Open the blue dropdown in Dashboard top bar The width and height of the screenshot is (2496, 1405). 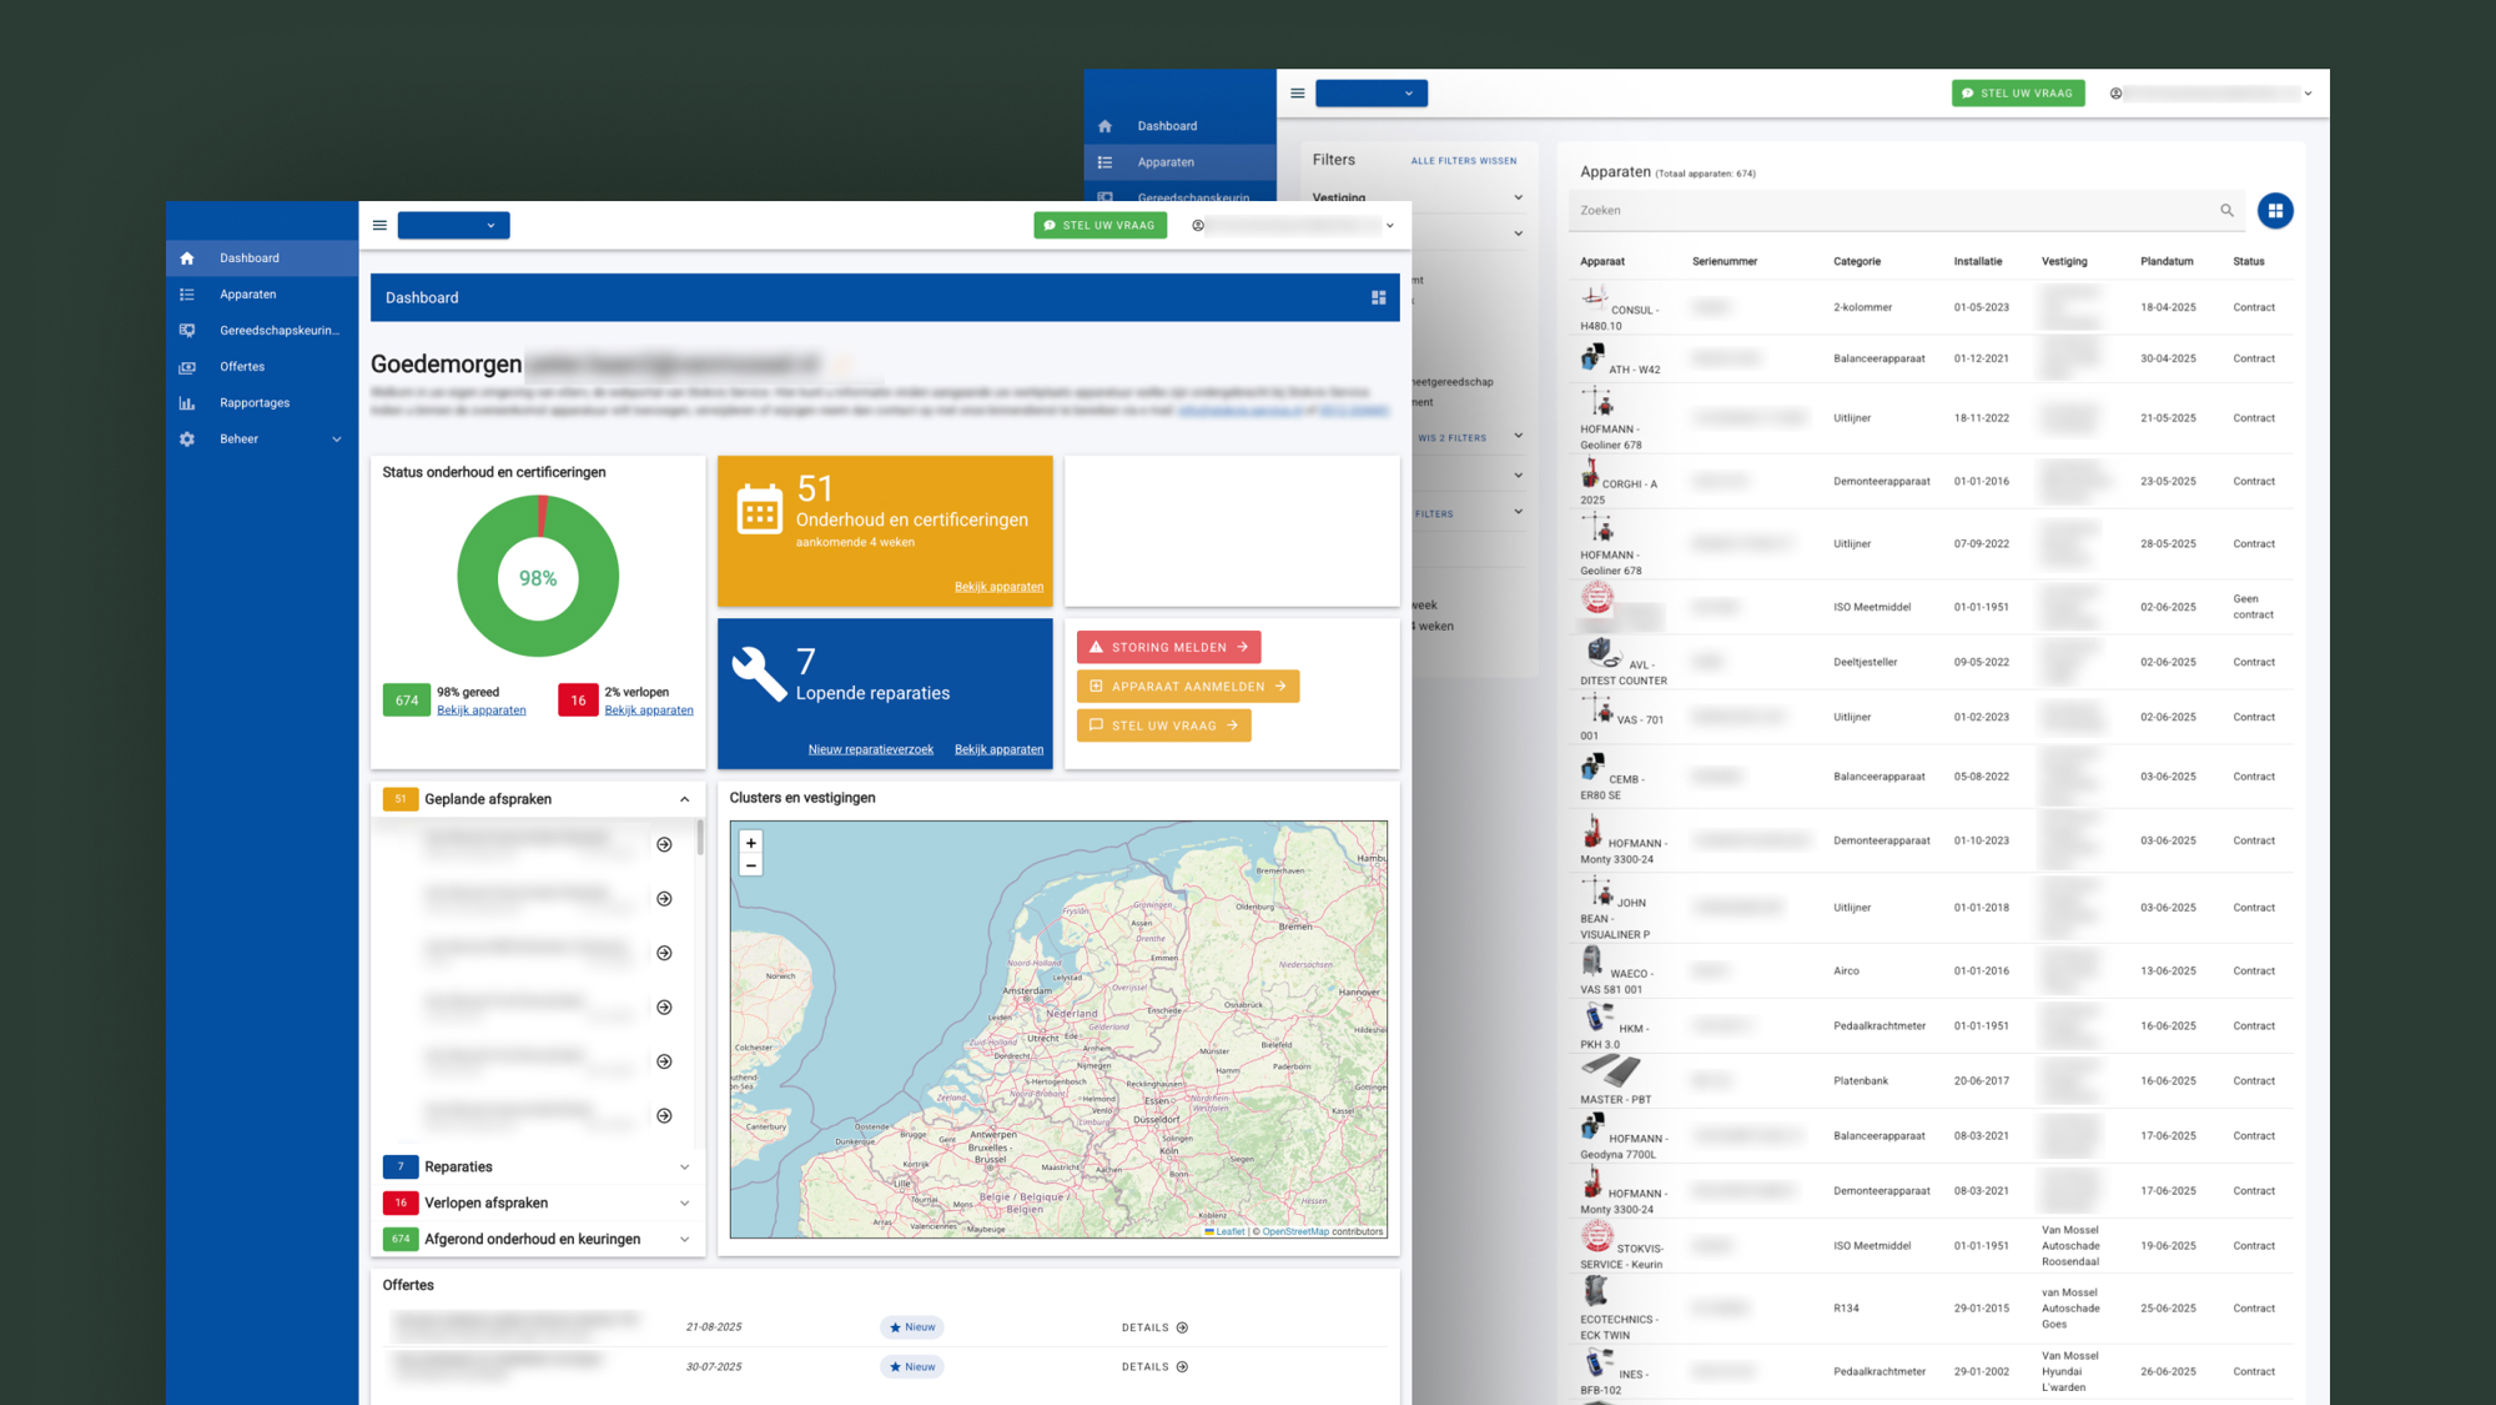pos(454,225)
